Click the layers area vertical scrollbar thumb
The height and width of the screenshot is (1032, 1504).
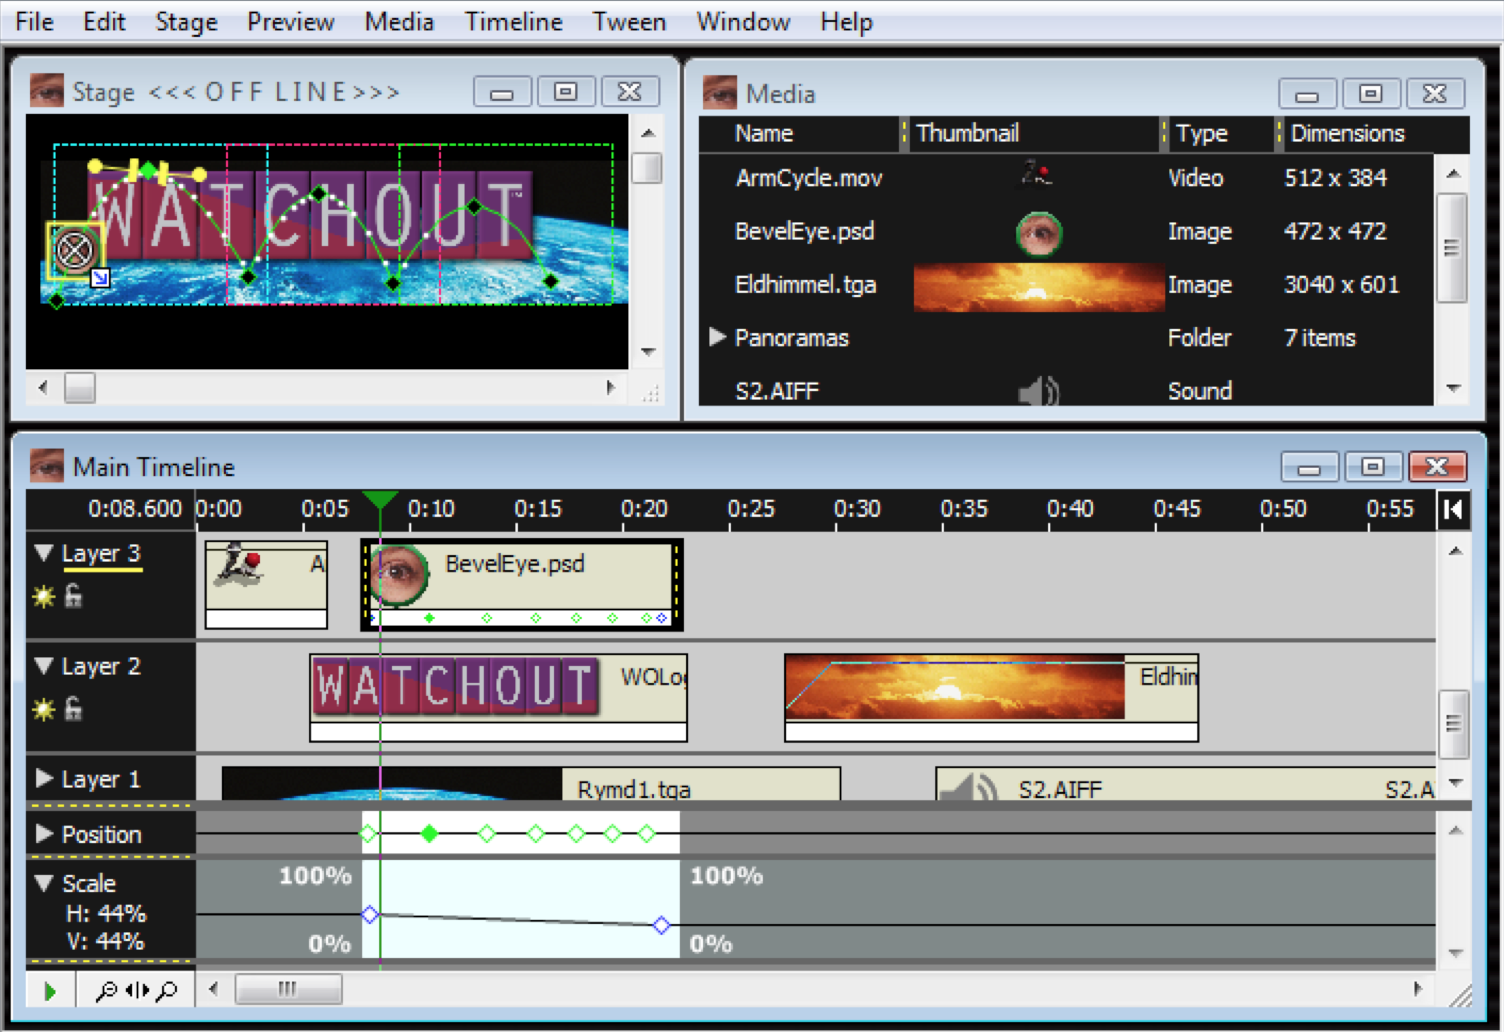coord(1454,724)
